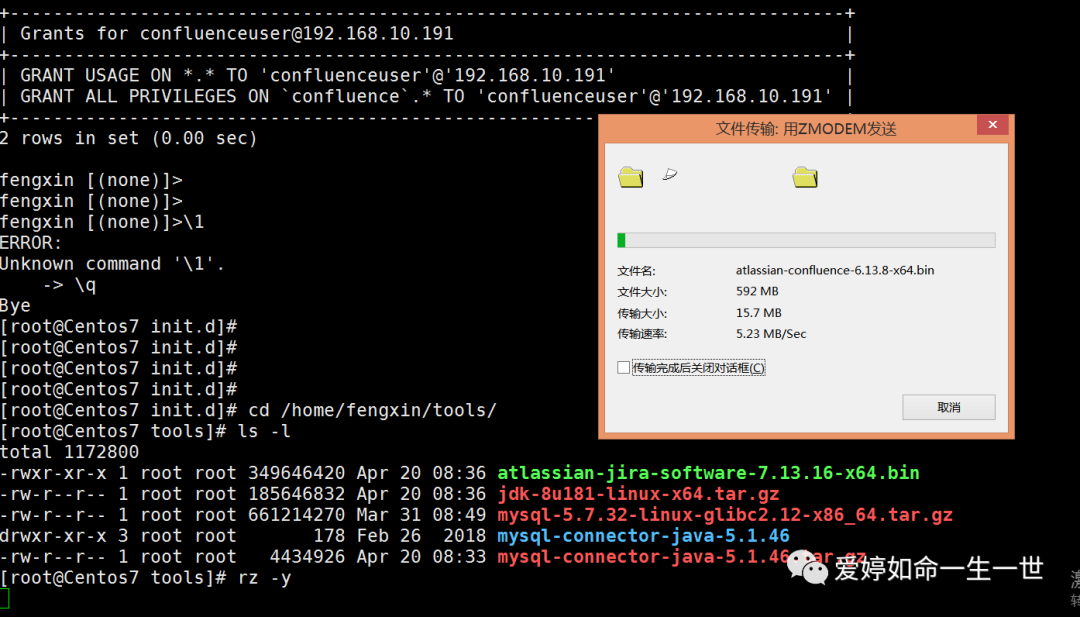Click the 5.23 MB/Sec transfer rate value

click(x=771, y=333)
